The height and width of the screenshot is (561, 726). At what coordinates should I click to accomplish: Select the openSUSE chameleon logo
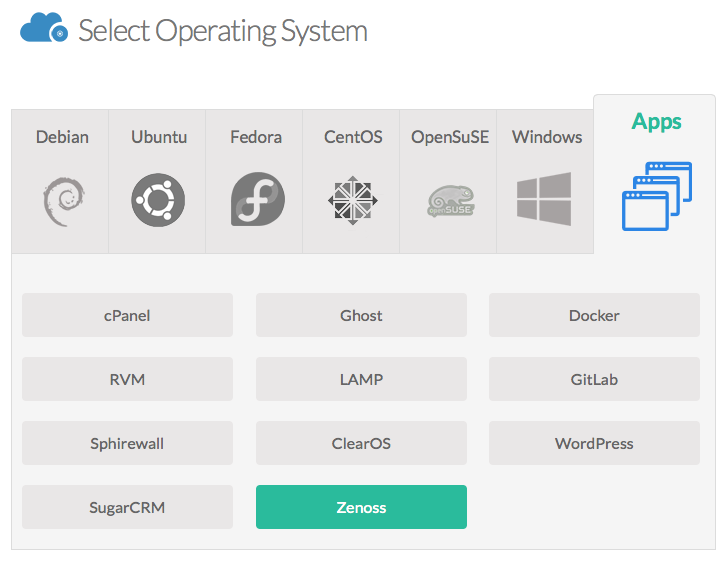pyautogui.click(x=451, y=201)
